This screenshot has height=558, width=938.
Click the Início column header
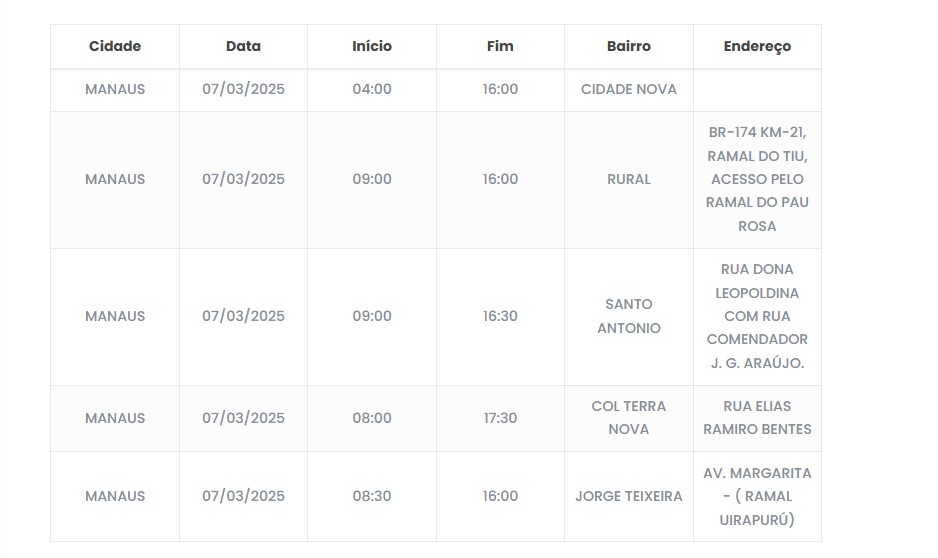click(372, 46)
